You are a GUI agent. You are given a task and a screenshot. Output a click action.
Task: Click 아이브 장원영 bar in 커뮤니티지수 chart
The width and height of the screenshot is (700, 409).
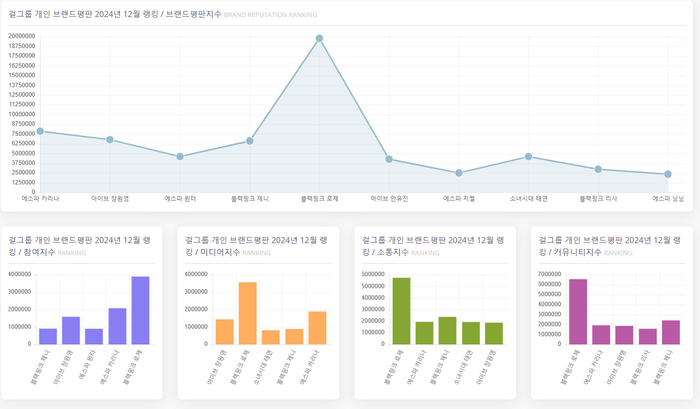click(625, 335)
